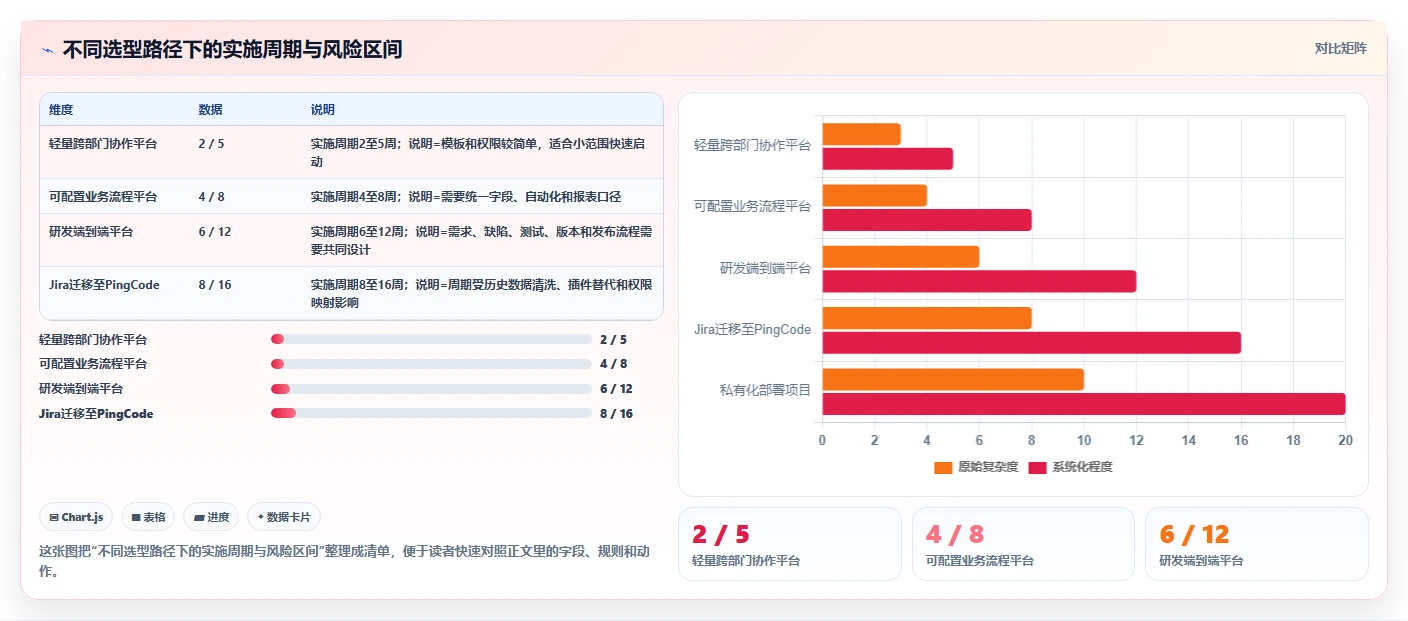This screenshot has height=621, width=1408.
Task: Select the 数据卡片 tag chip
Action: click(284, 517)
